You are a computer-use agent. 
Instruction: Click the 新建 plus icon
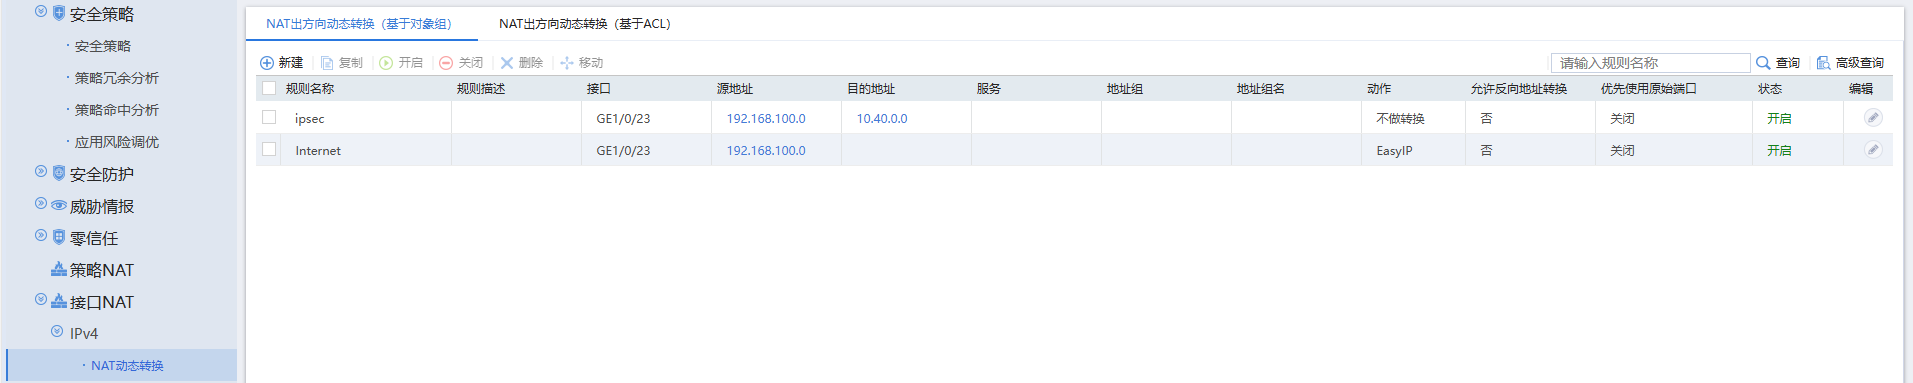pyautogui.click(x=267, y=63)
